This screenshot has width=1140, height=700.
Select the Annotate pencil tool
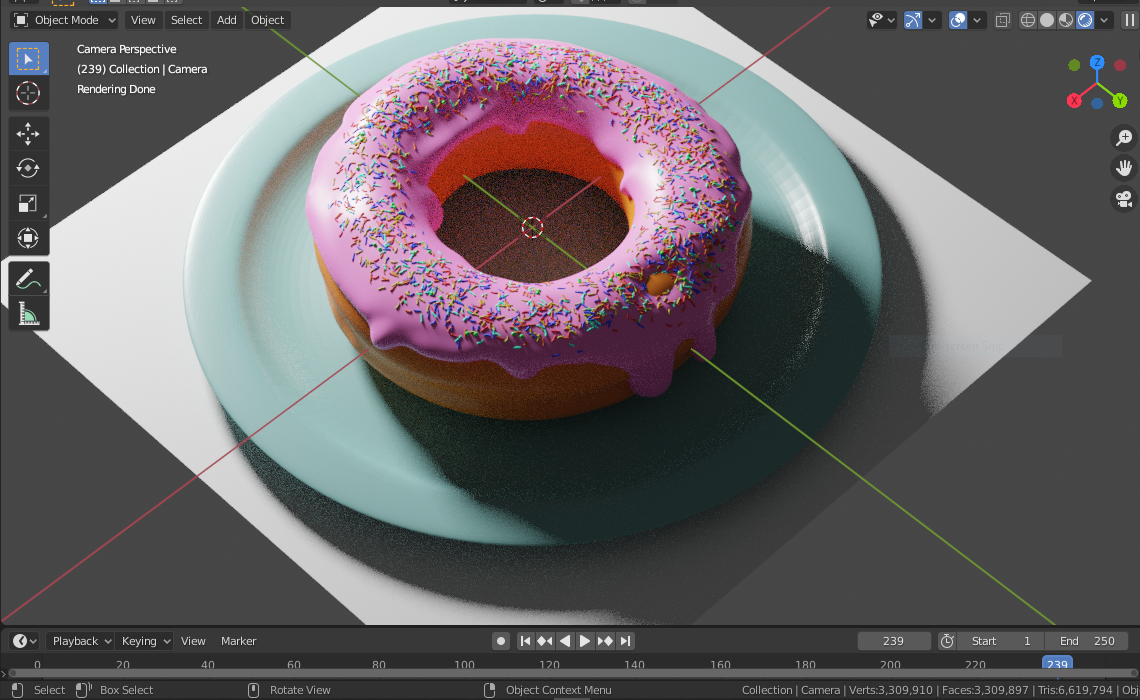28,279
